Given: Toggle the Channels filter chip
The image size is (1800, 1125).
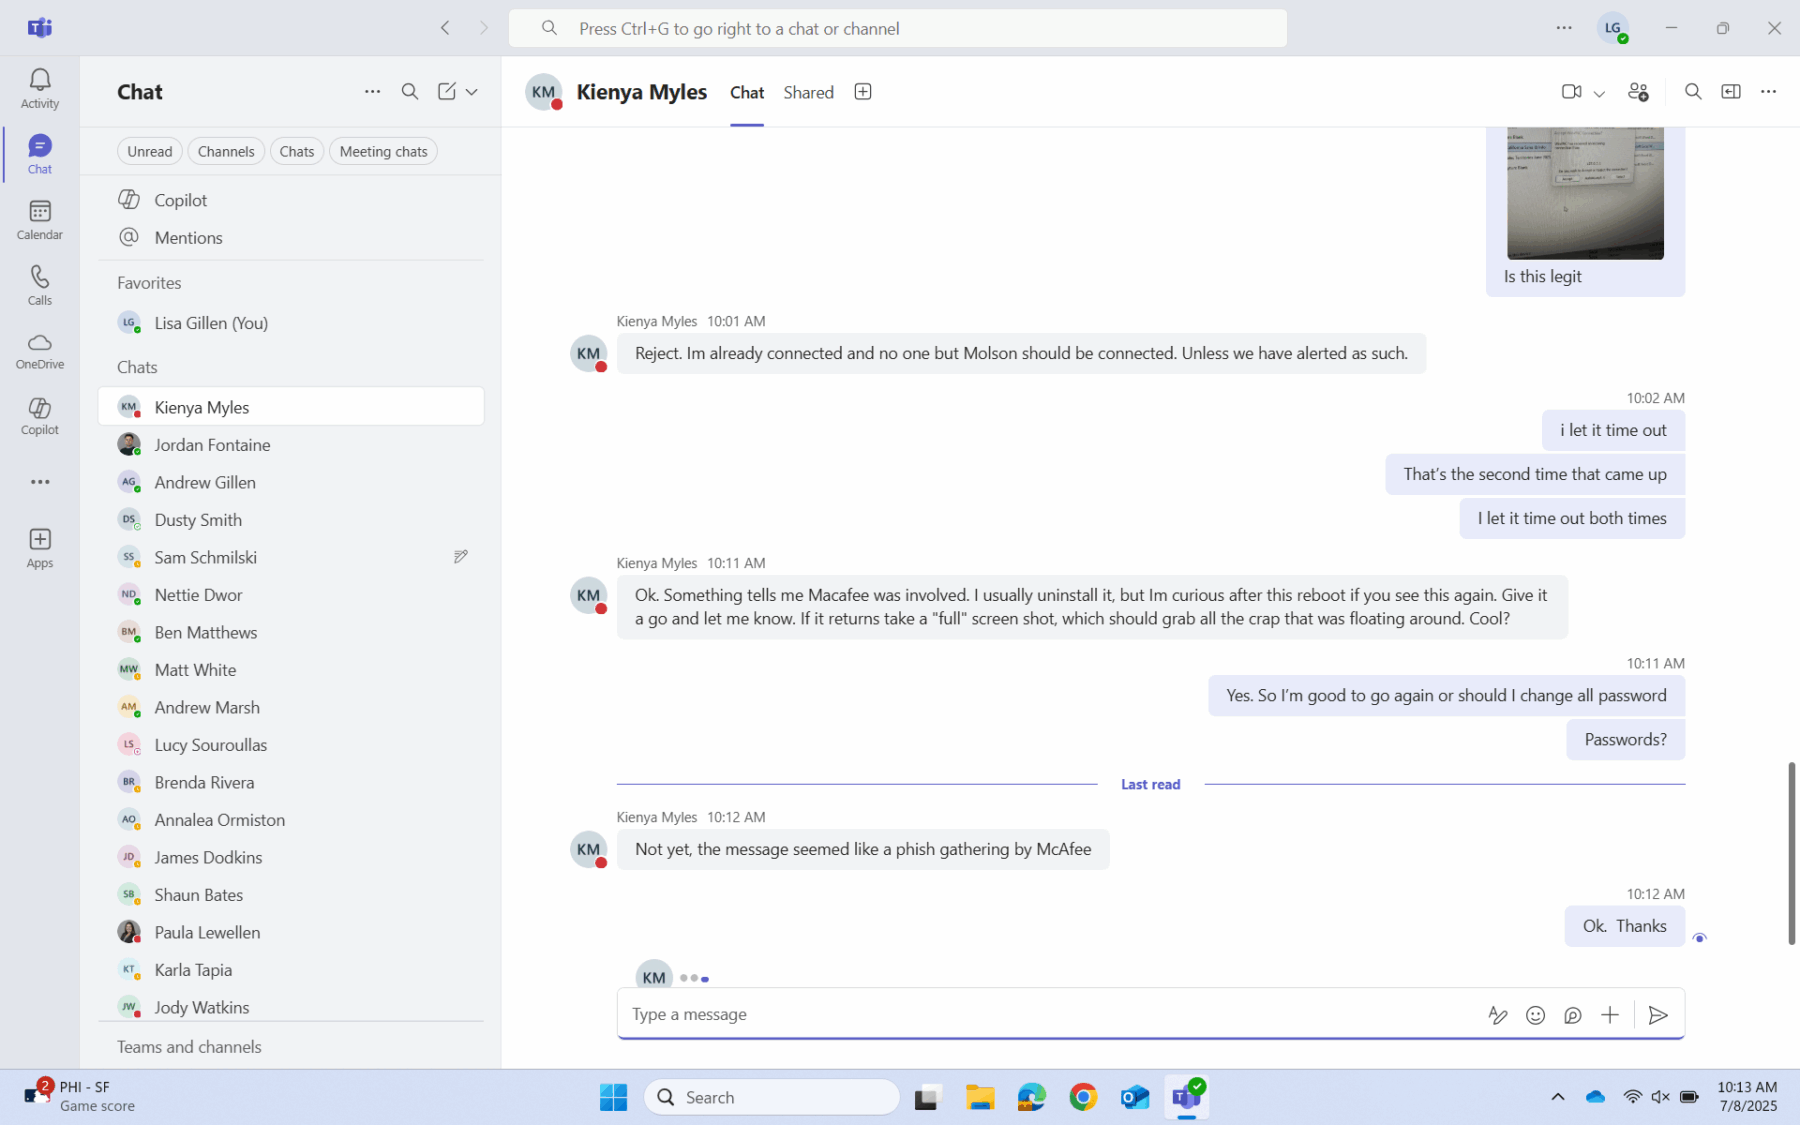Looking at the screenshot, I should 226,152.
